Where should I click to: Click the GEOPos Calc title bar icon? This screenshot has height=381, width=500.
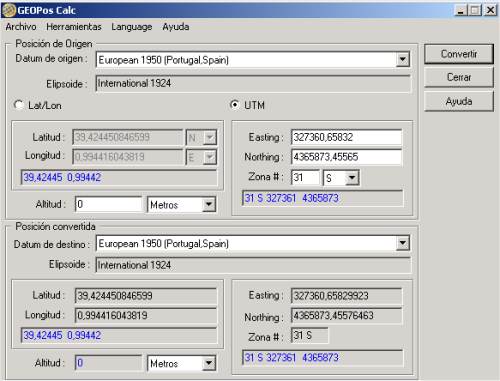click(9, 10)
